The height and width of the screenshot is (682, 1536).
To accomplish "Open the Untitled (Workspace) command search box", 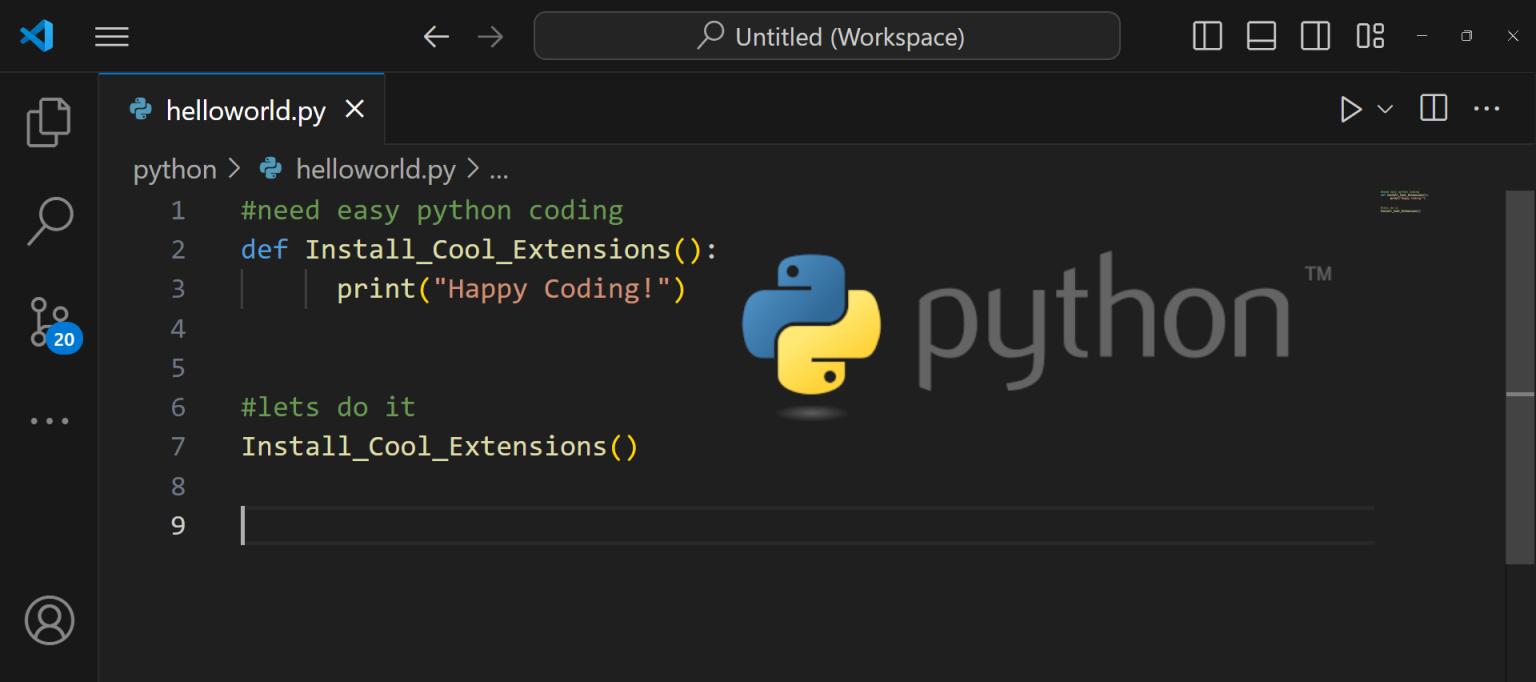I will (x=827, y=36).
